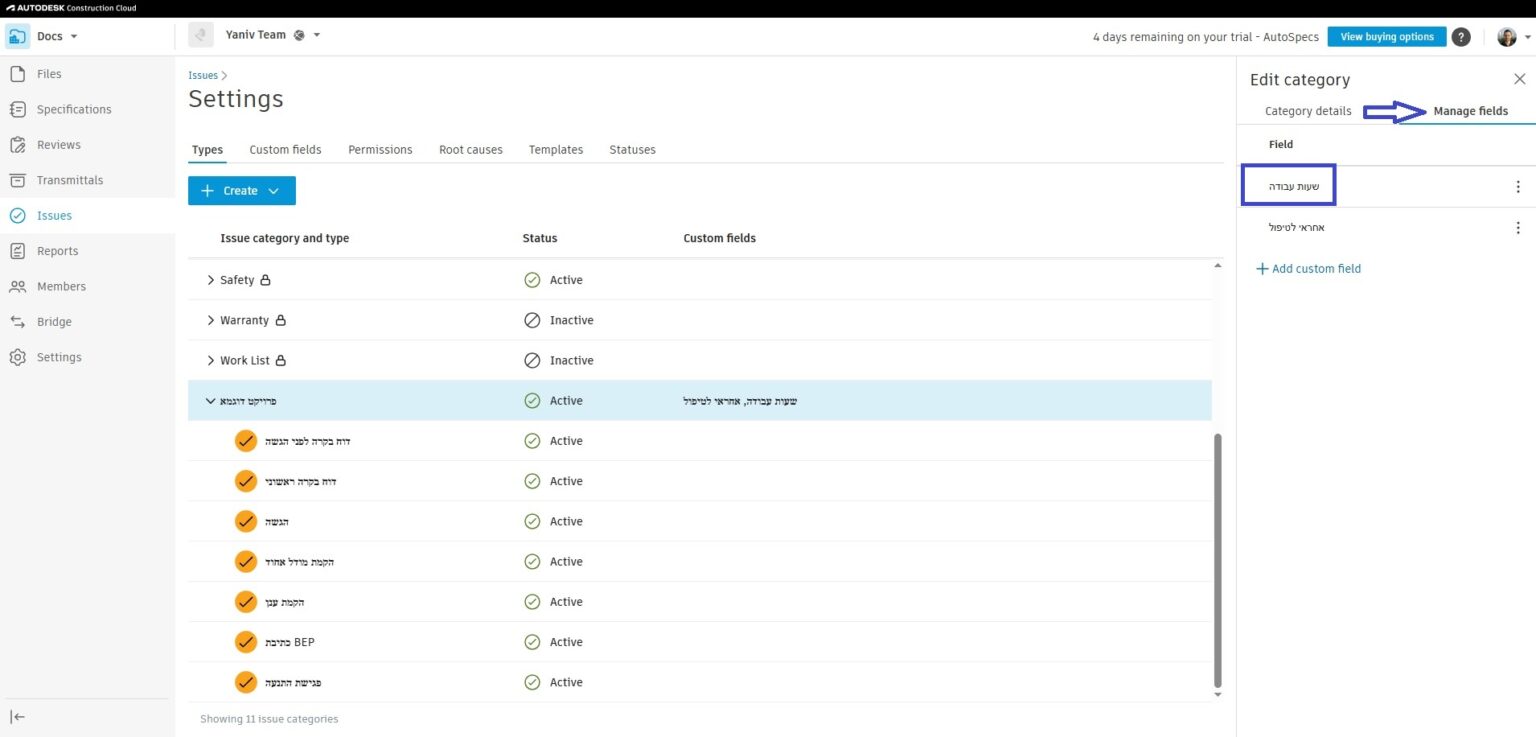Open Bridge in the sidebar

[54, 322]
